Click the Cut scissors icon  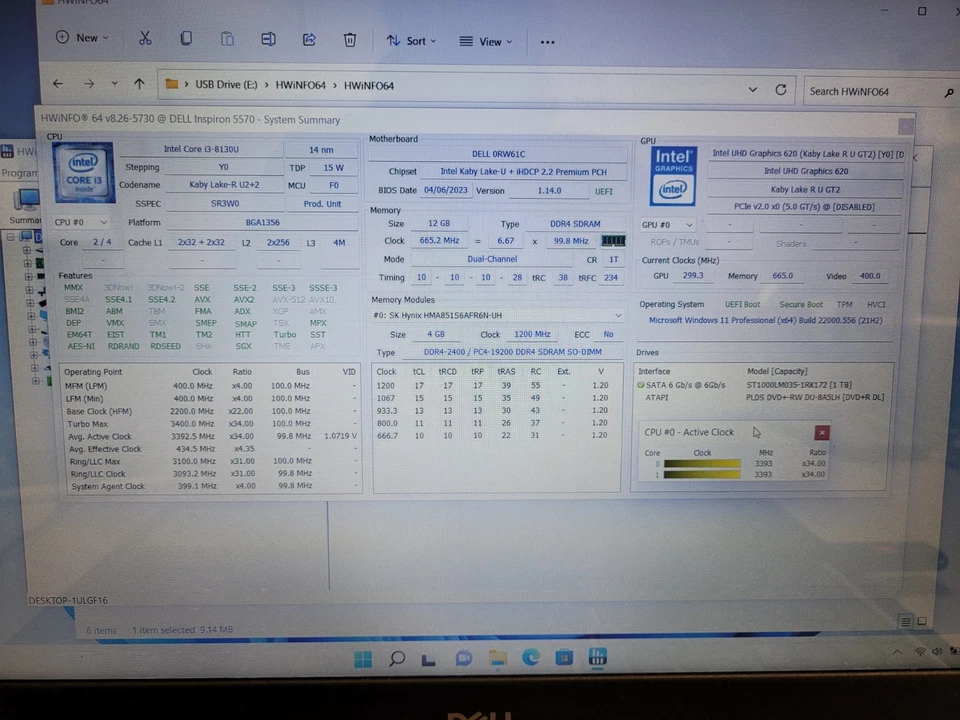tap(145, 39)
